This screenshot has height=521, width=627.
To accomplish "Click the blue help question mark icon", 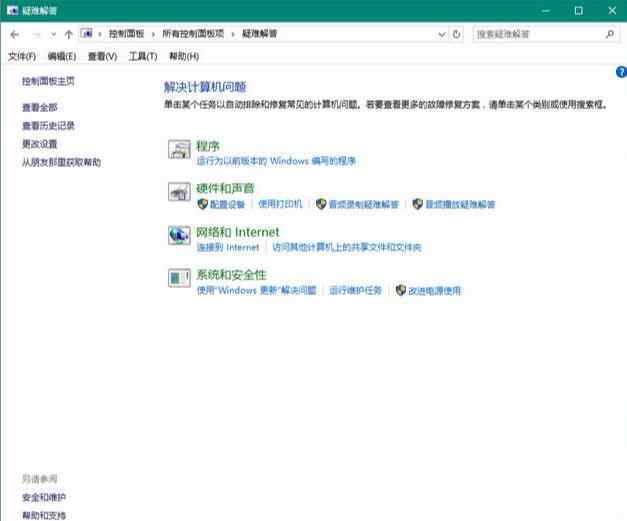I will [x=621, y=72].
